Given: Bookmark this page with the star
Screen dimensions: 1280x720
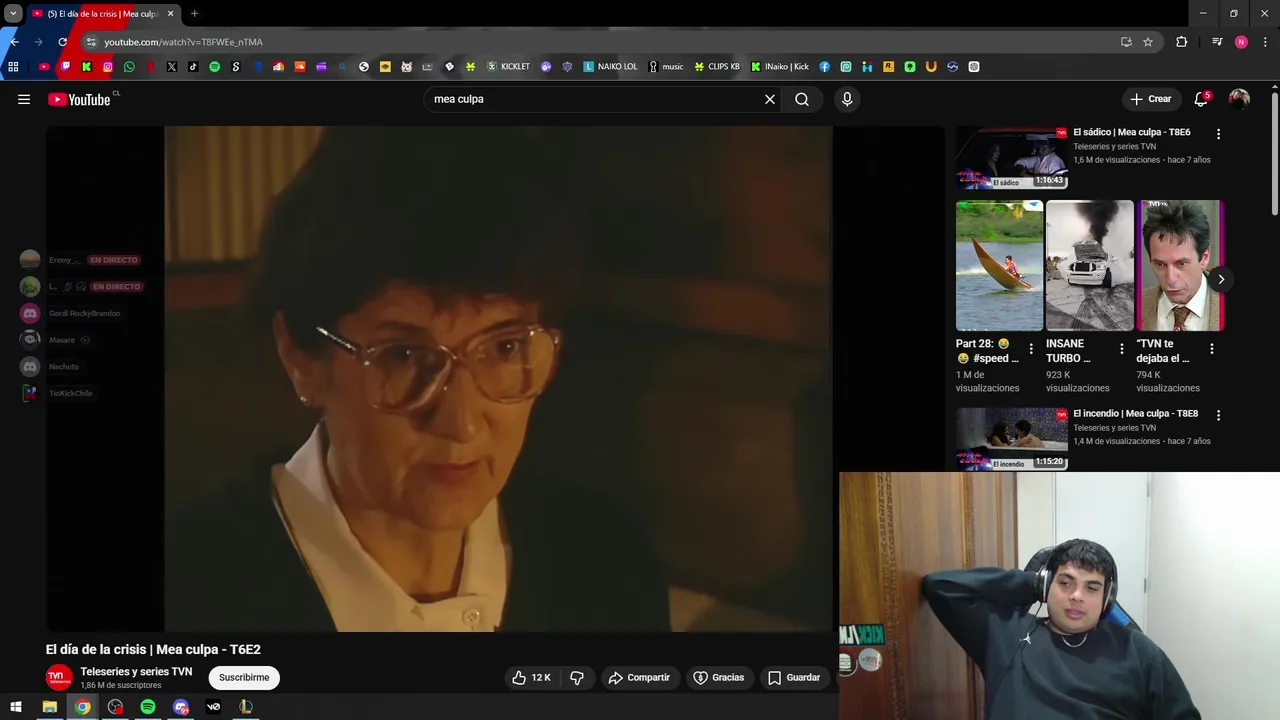Looking at the screenshot, I should coord(1148,42).
